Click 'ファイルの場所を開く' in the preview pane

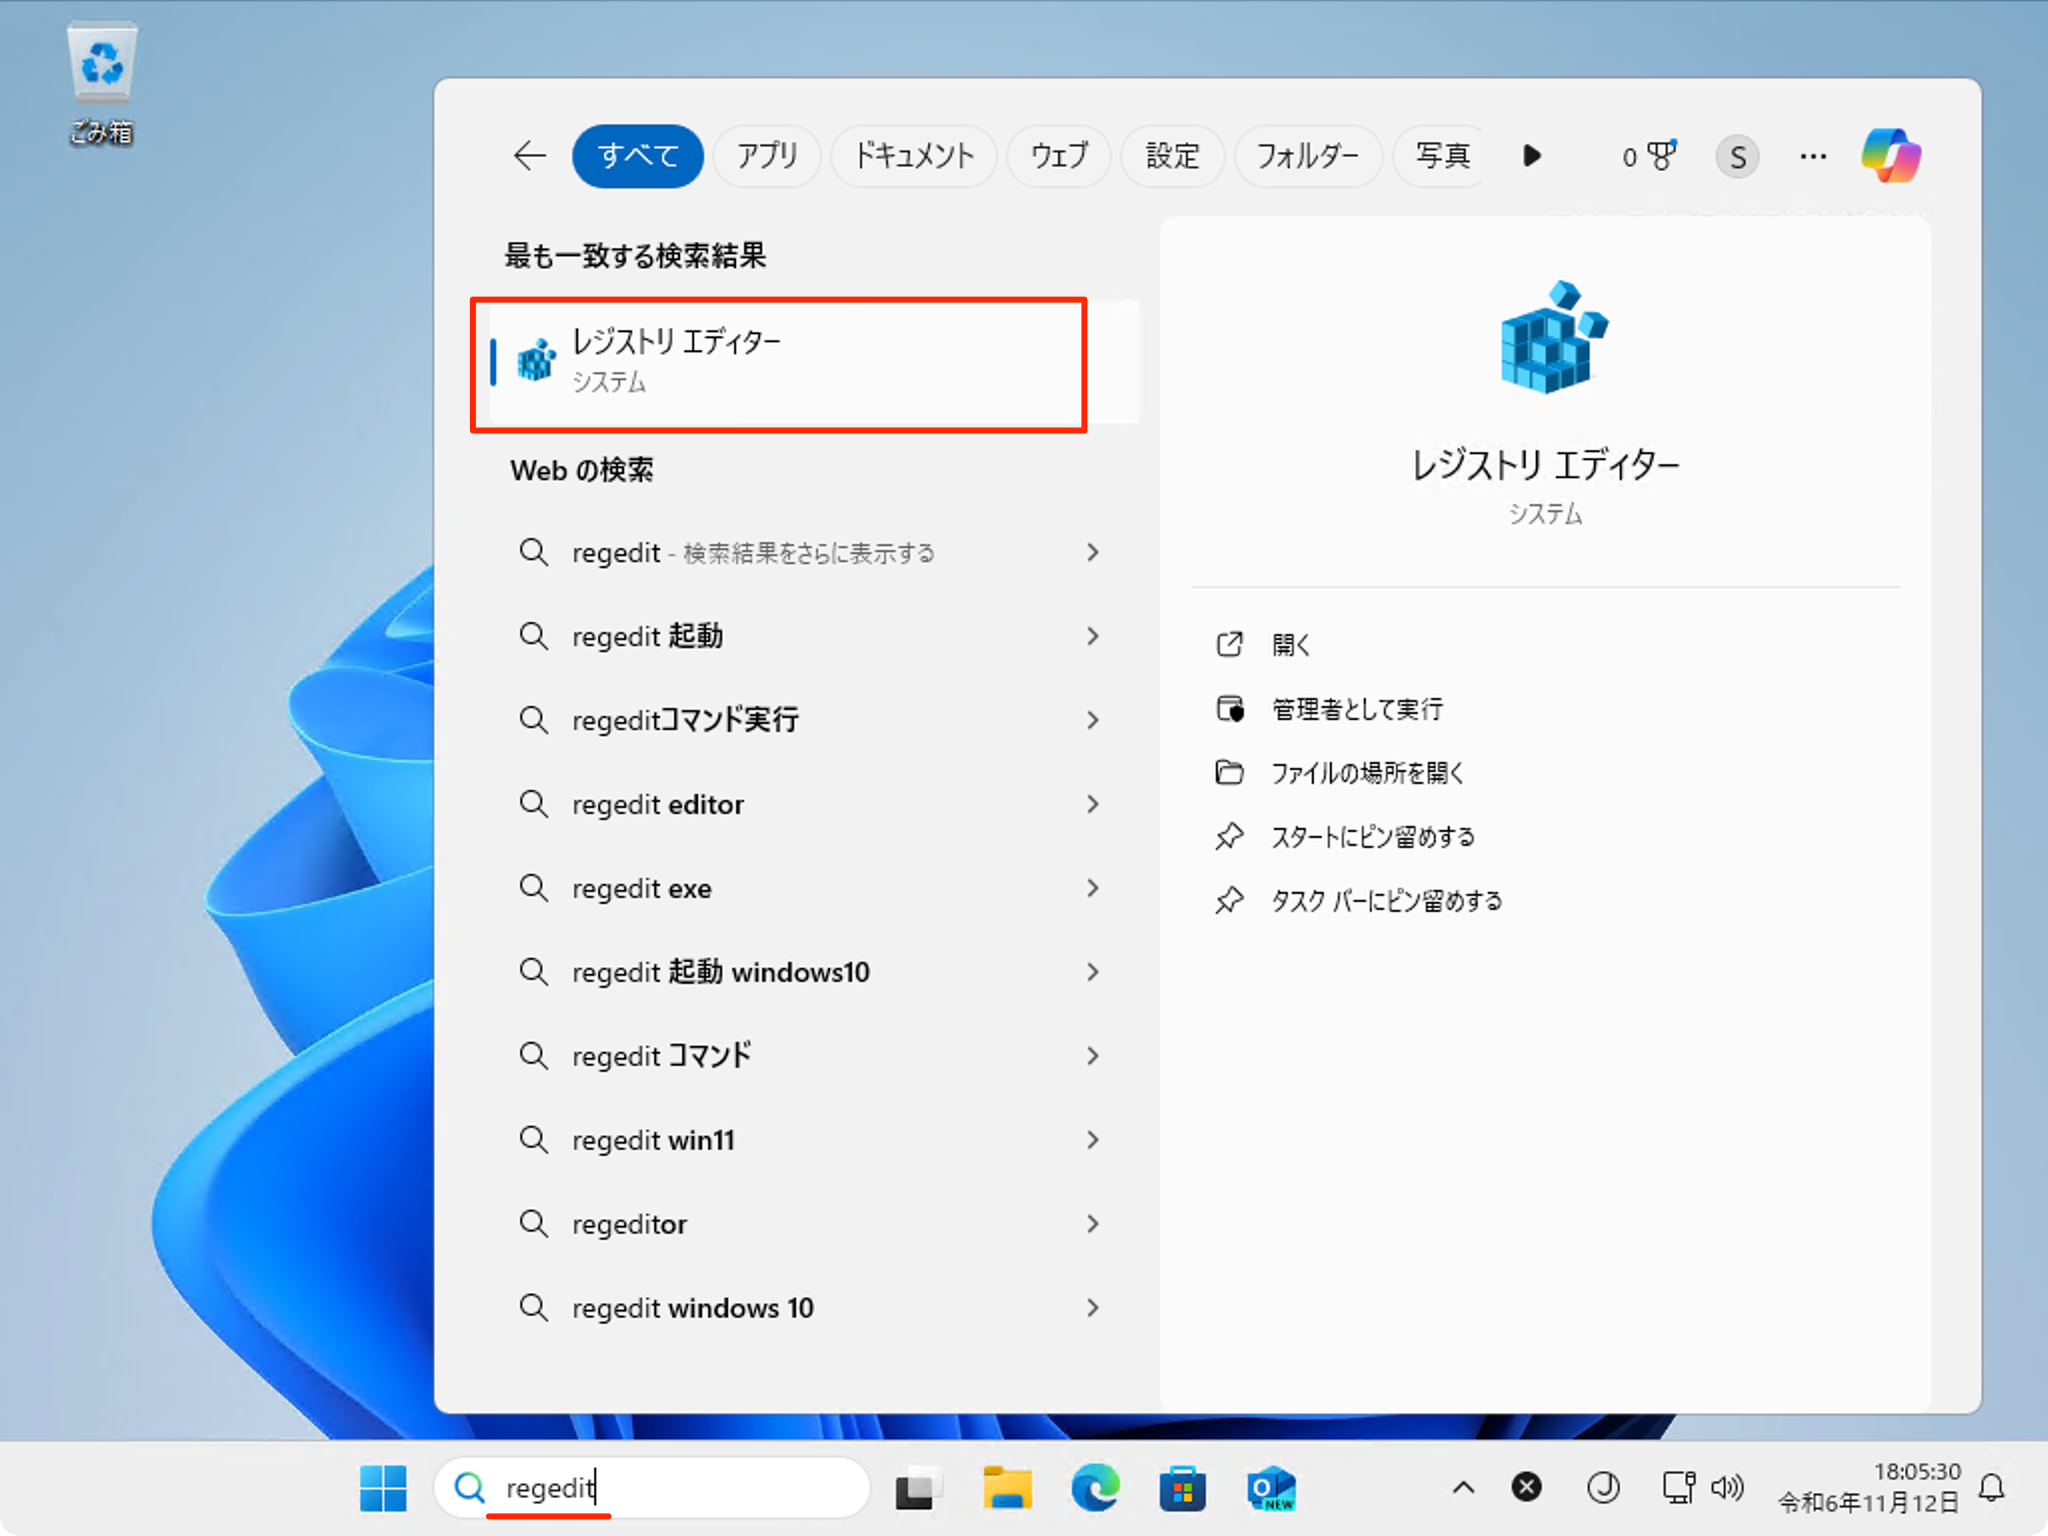coord(1367,772)
